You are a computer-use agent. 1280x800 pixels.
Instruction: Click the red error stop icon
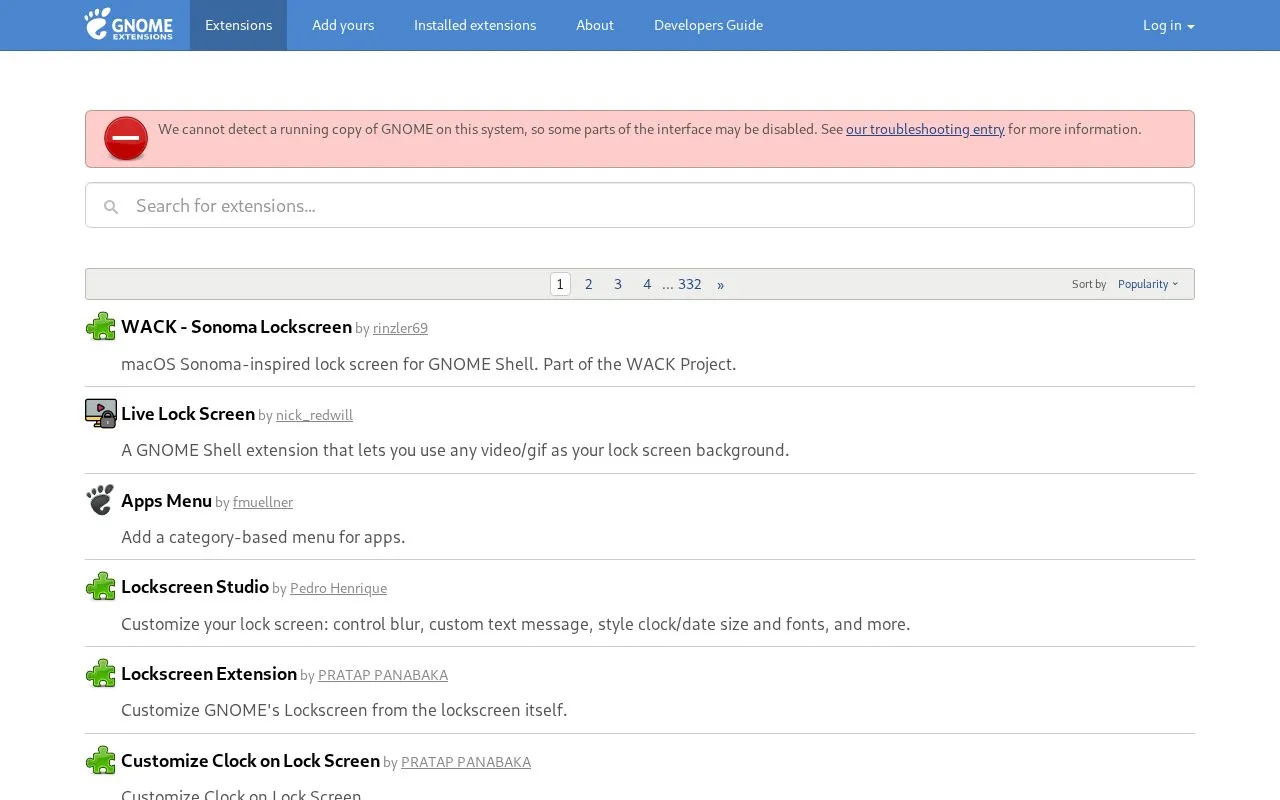coord(126,139)
